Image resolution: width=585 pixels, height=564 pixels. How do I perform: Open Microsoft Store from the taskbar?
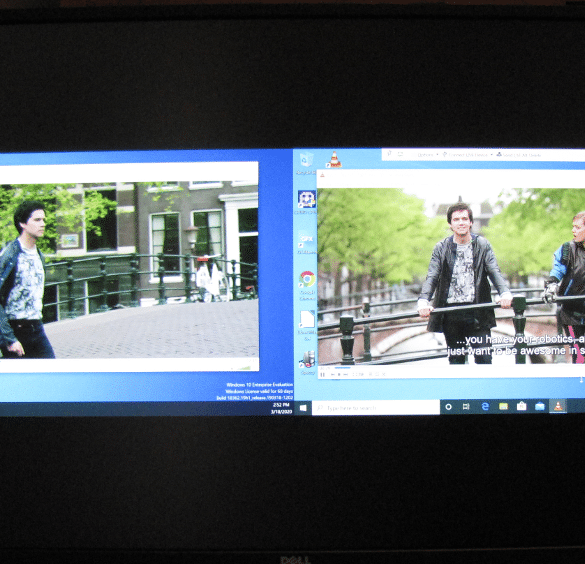tap(522, 406)
